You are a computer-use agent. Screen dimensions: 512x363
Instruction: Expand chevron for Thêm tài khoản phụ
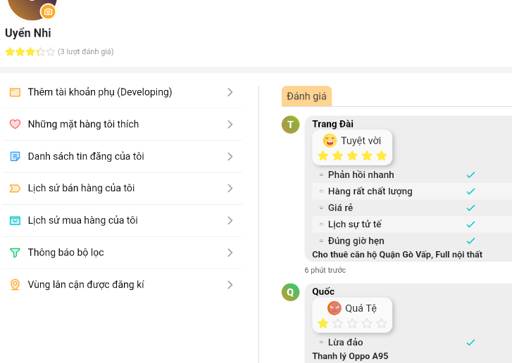click(230, 92)
